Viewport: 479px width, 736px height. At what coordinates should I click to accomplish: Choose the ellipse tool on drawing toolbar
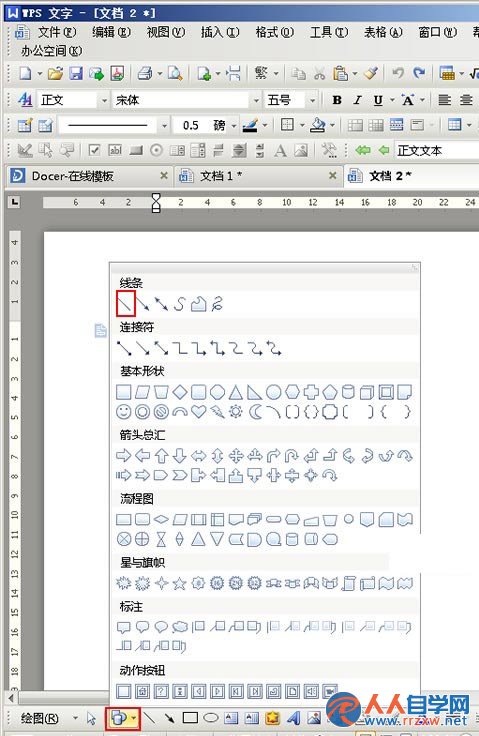tap(211, 718)
